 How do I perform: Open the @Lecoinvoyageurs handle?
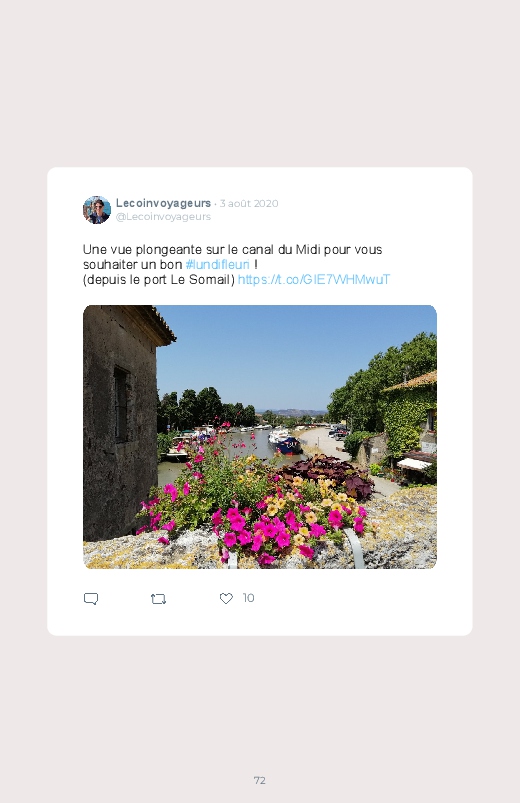163,217
